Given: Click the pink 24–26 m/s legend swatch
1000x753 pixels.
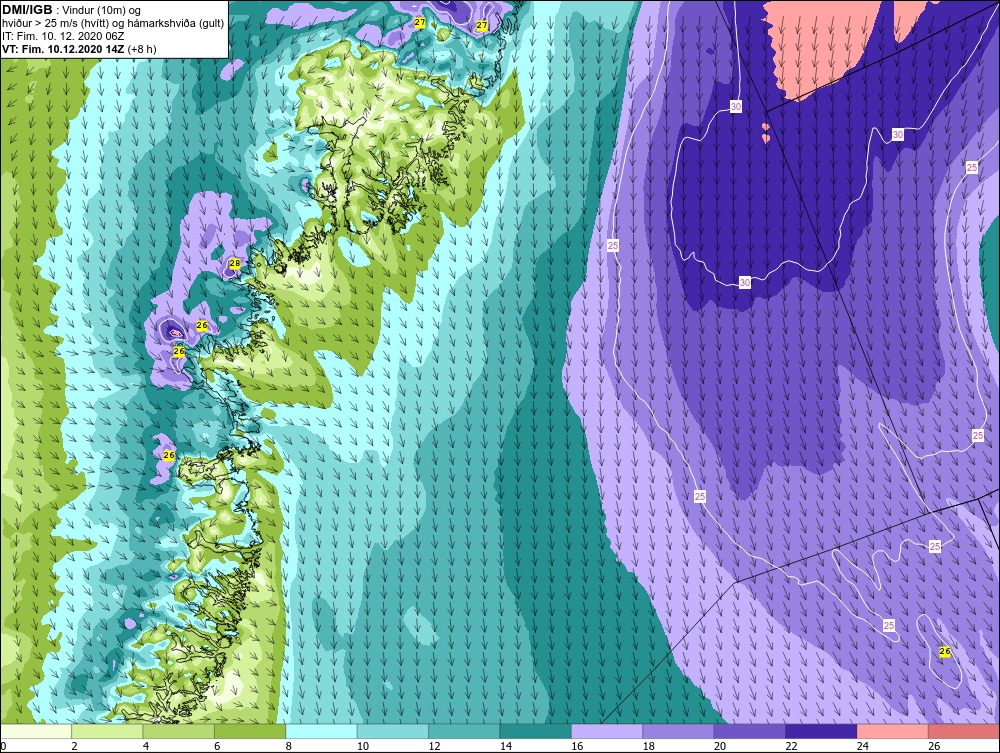Looking at the screenshot, I should [893, 731].
